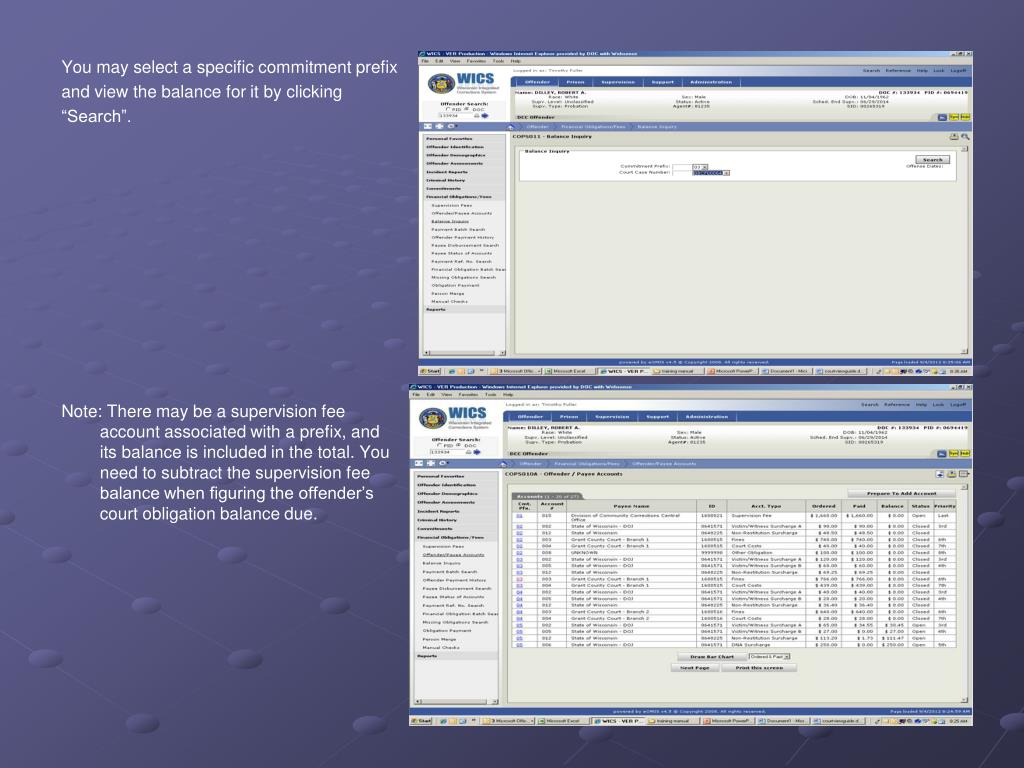This screenshot has width=1024, height=768.
Task: Open Manual Checks in bottom sidebar
Action: tap(440, 647)
